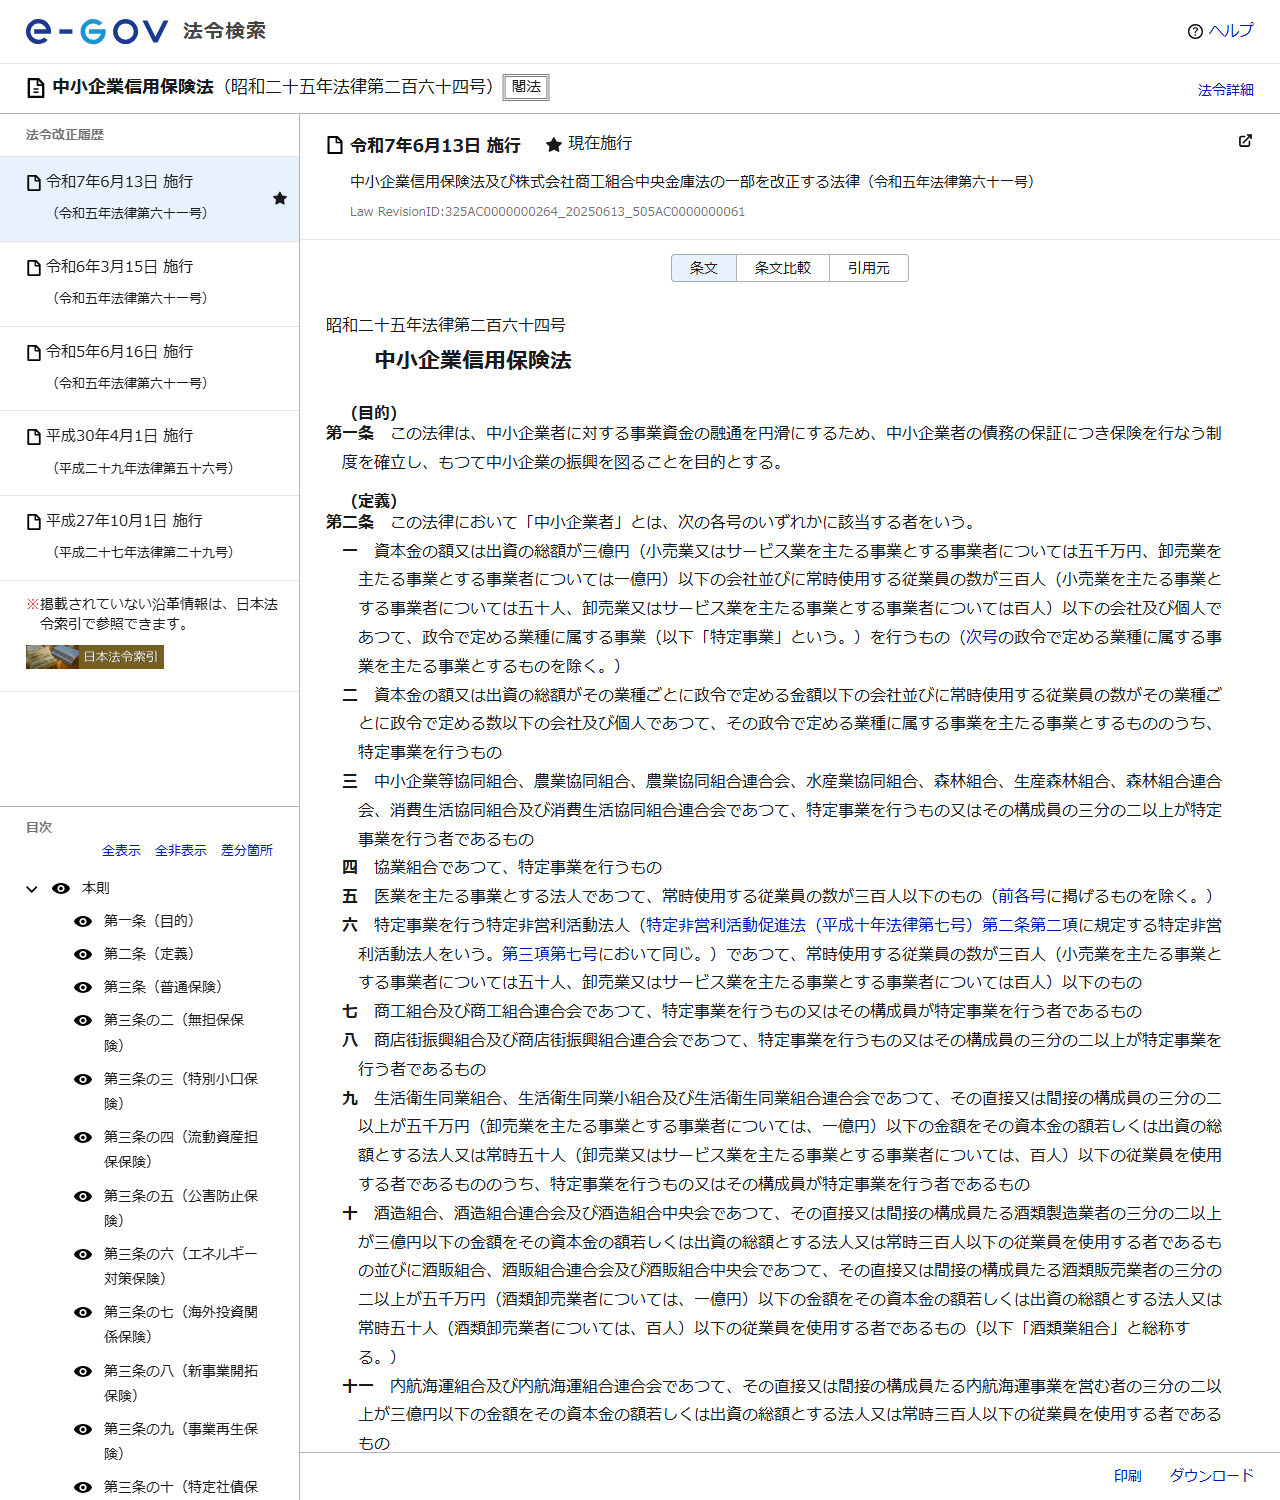The image size is (1280, 1500).
Task: Jump to 第三条の九（事業再生保険） in contents
Action: [x=181, y=1441]
